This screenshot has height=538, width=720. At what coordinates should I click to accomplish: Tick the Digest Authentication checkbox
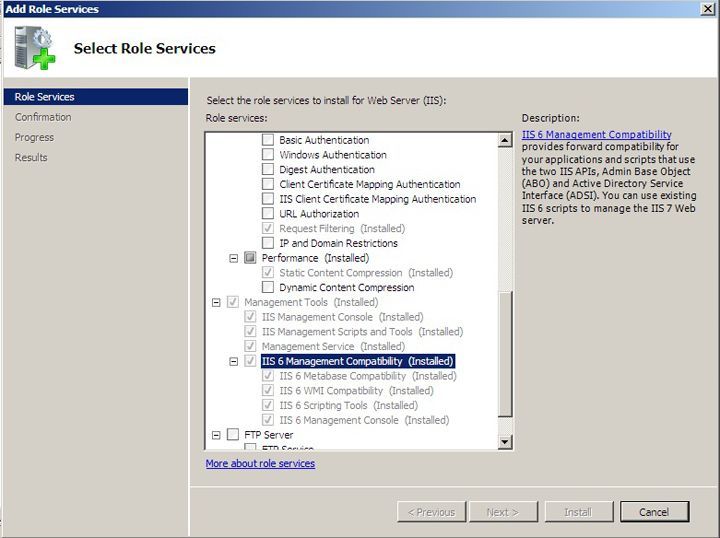coord(268,169)
